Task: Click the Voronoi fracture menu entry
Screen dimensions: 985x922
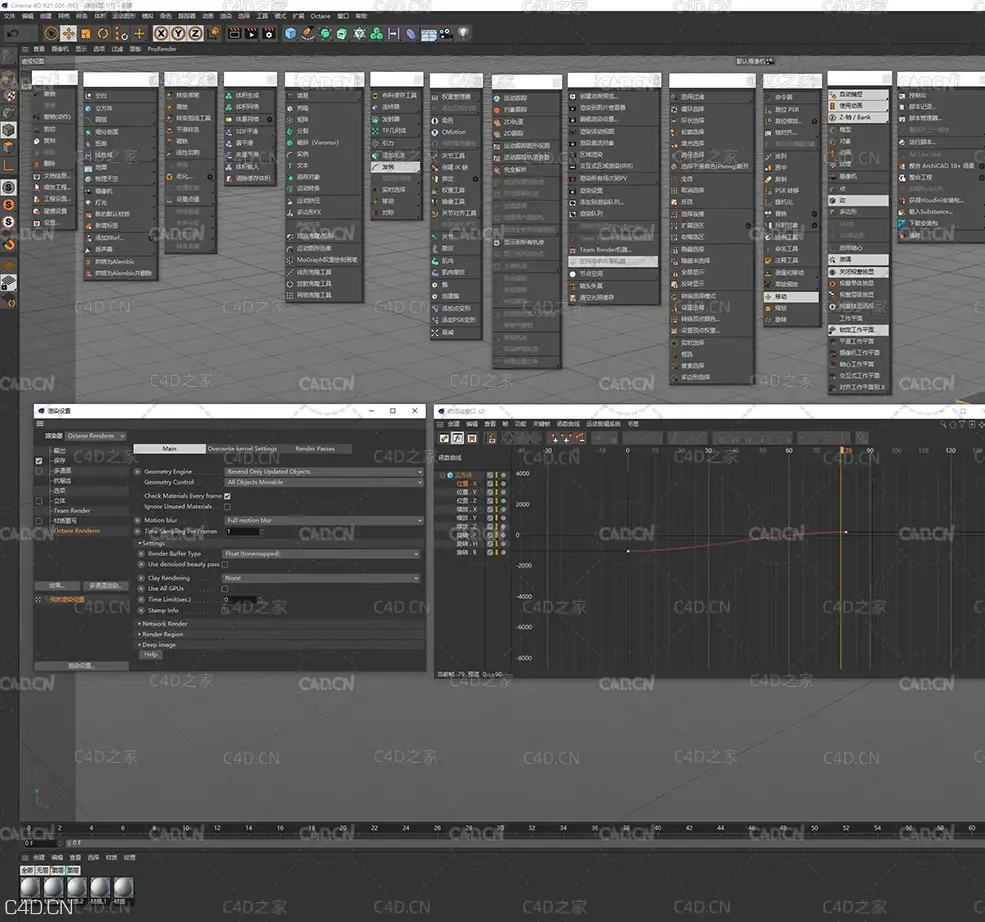Action: (x=324, y=143)
